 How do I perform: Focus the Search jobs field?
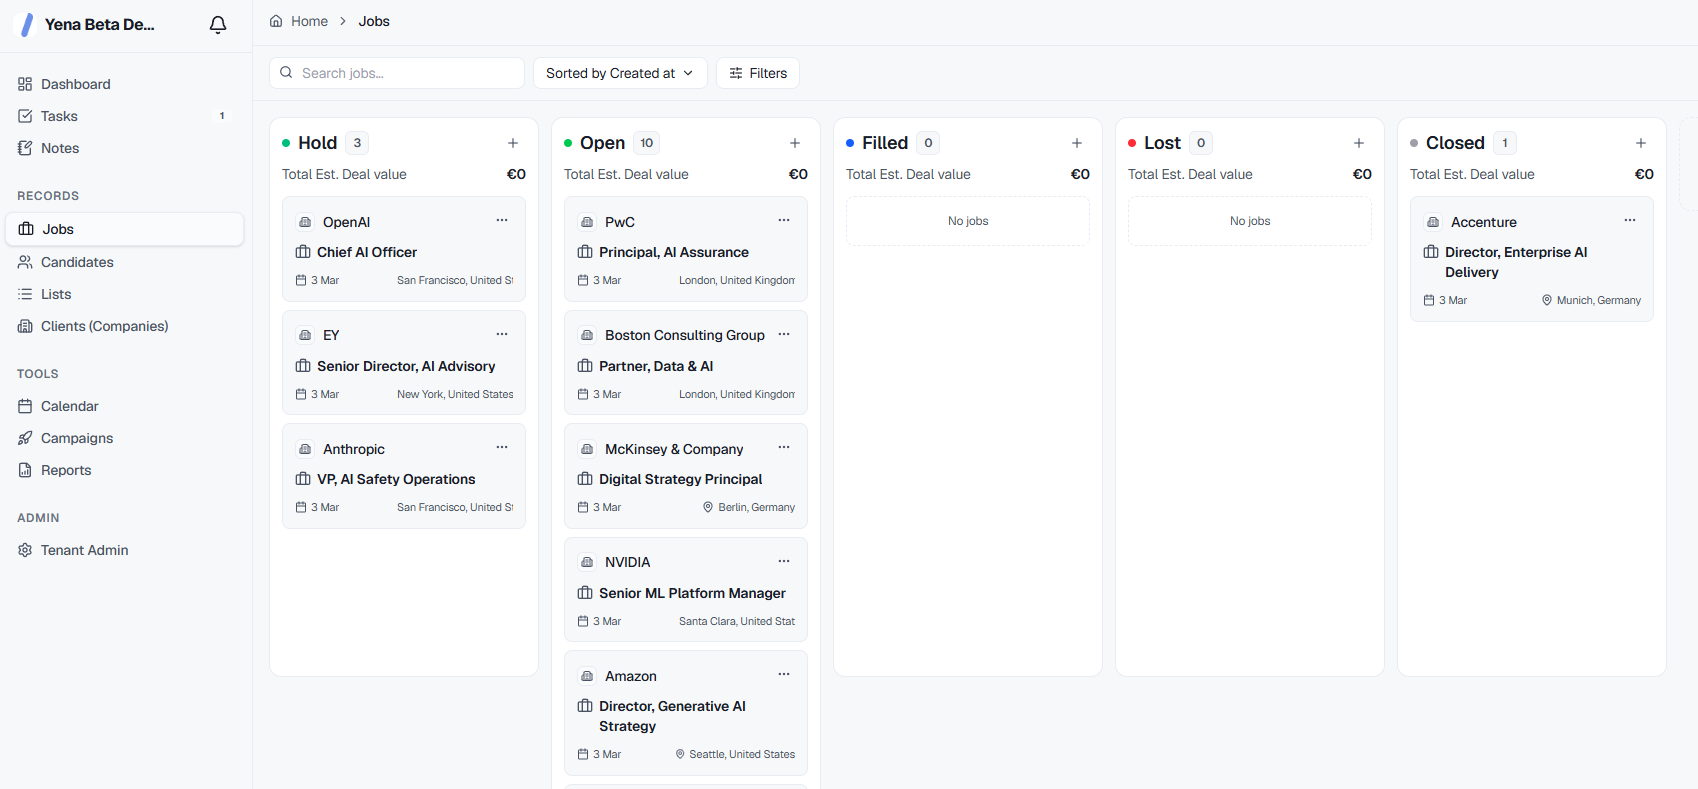point(397,73)
